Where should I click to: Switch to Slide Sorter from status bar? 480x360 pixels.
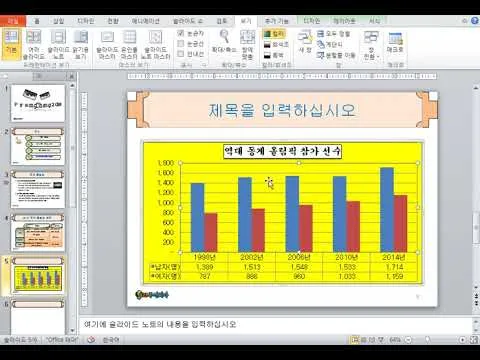point(364,340)
